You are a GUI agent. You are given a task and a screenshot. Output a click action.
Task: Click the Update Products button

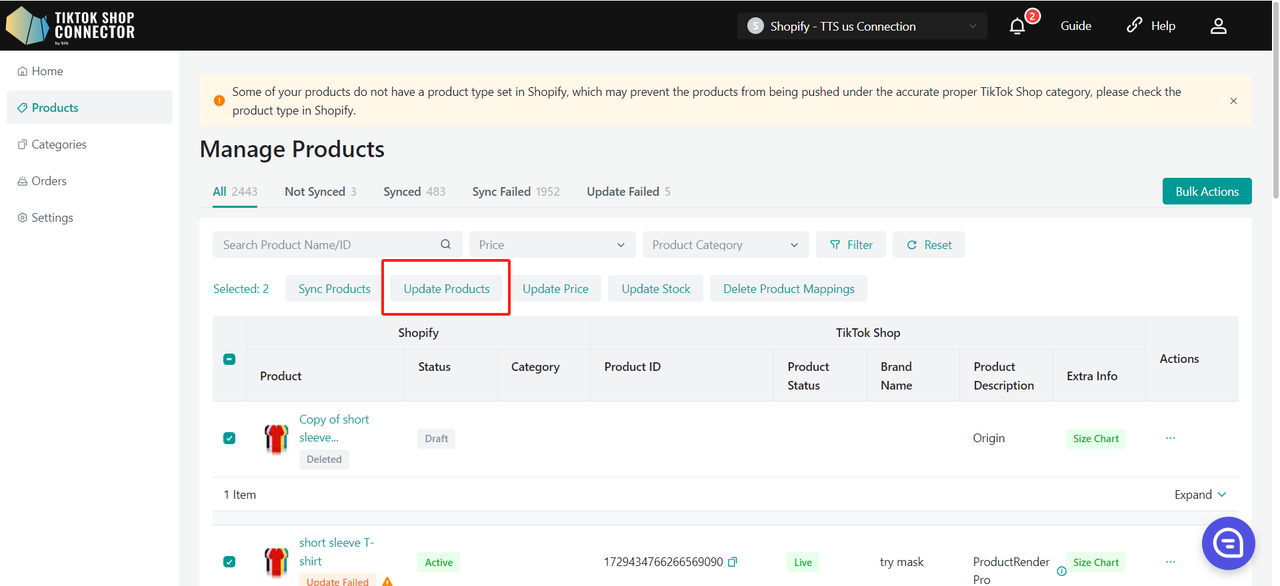click(x=447, y=289)
